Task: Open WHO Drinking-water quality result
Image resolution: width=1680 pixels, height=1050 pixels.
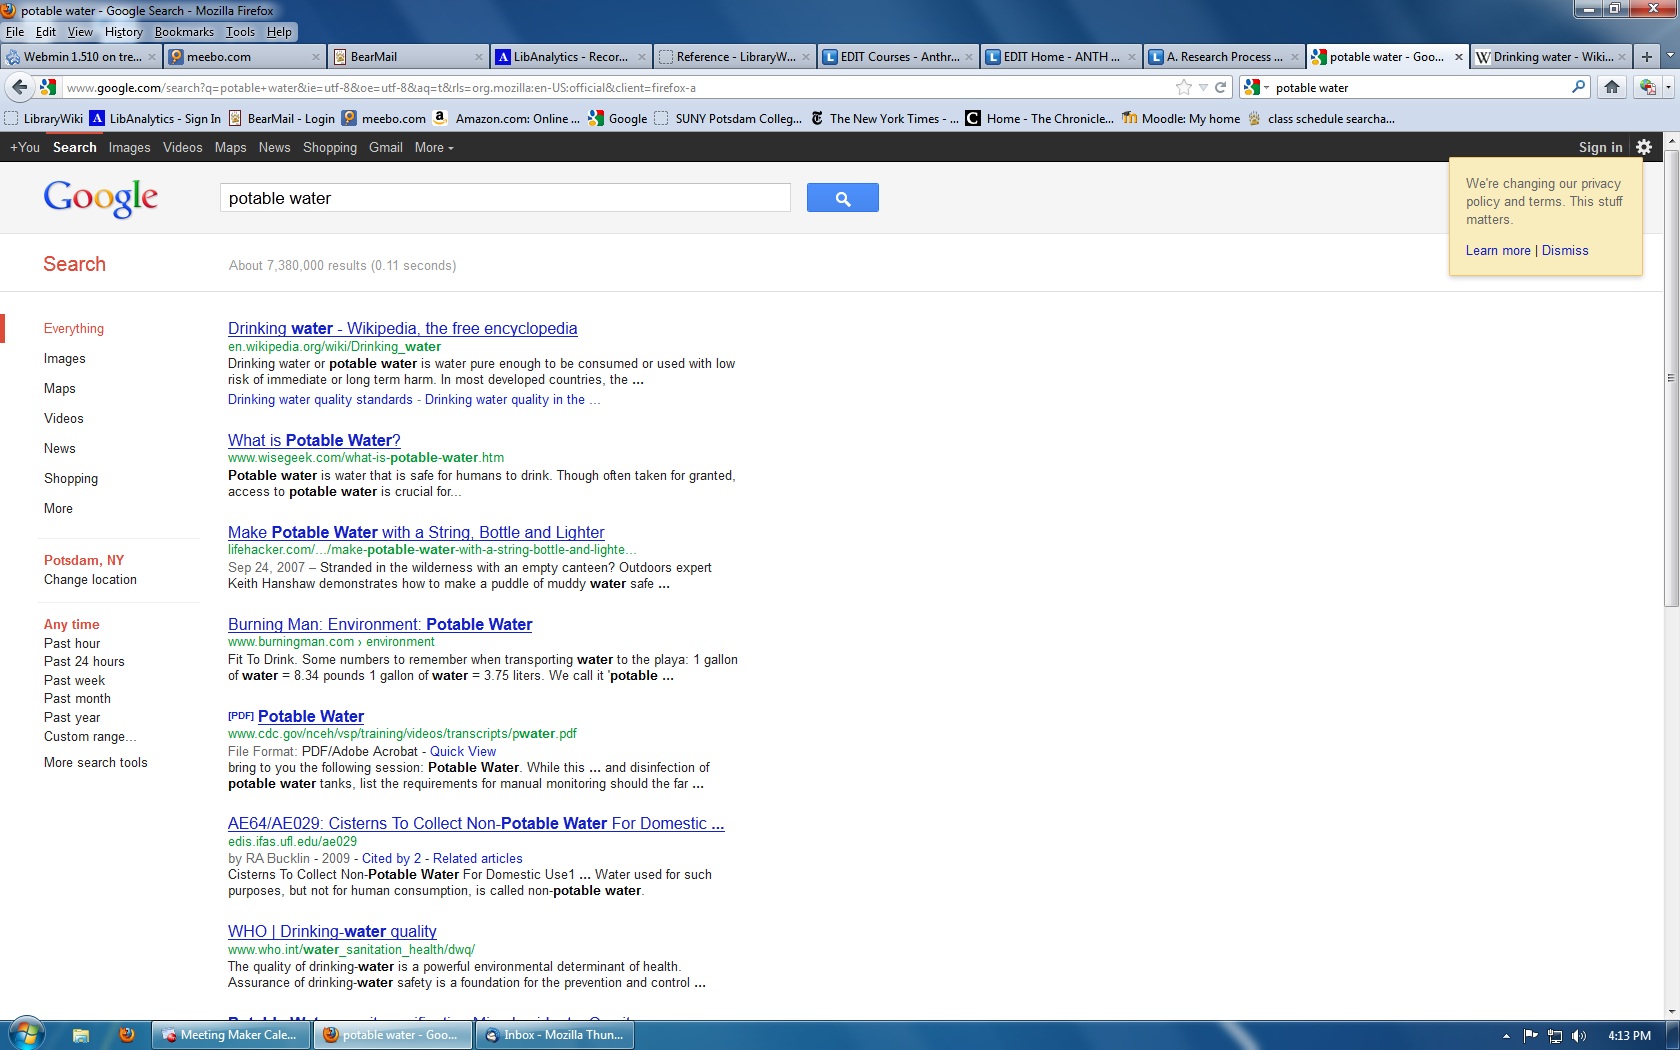Action: click(332, 931)
